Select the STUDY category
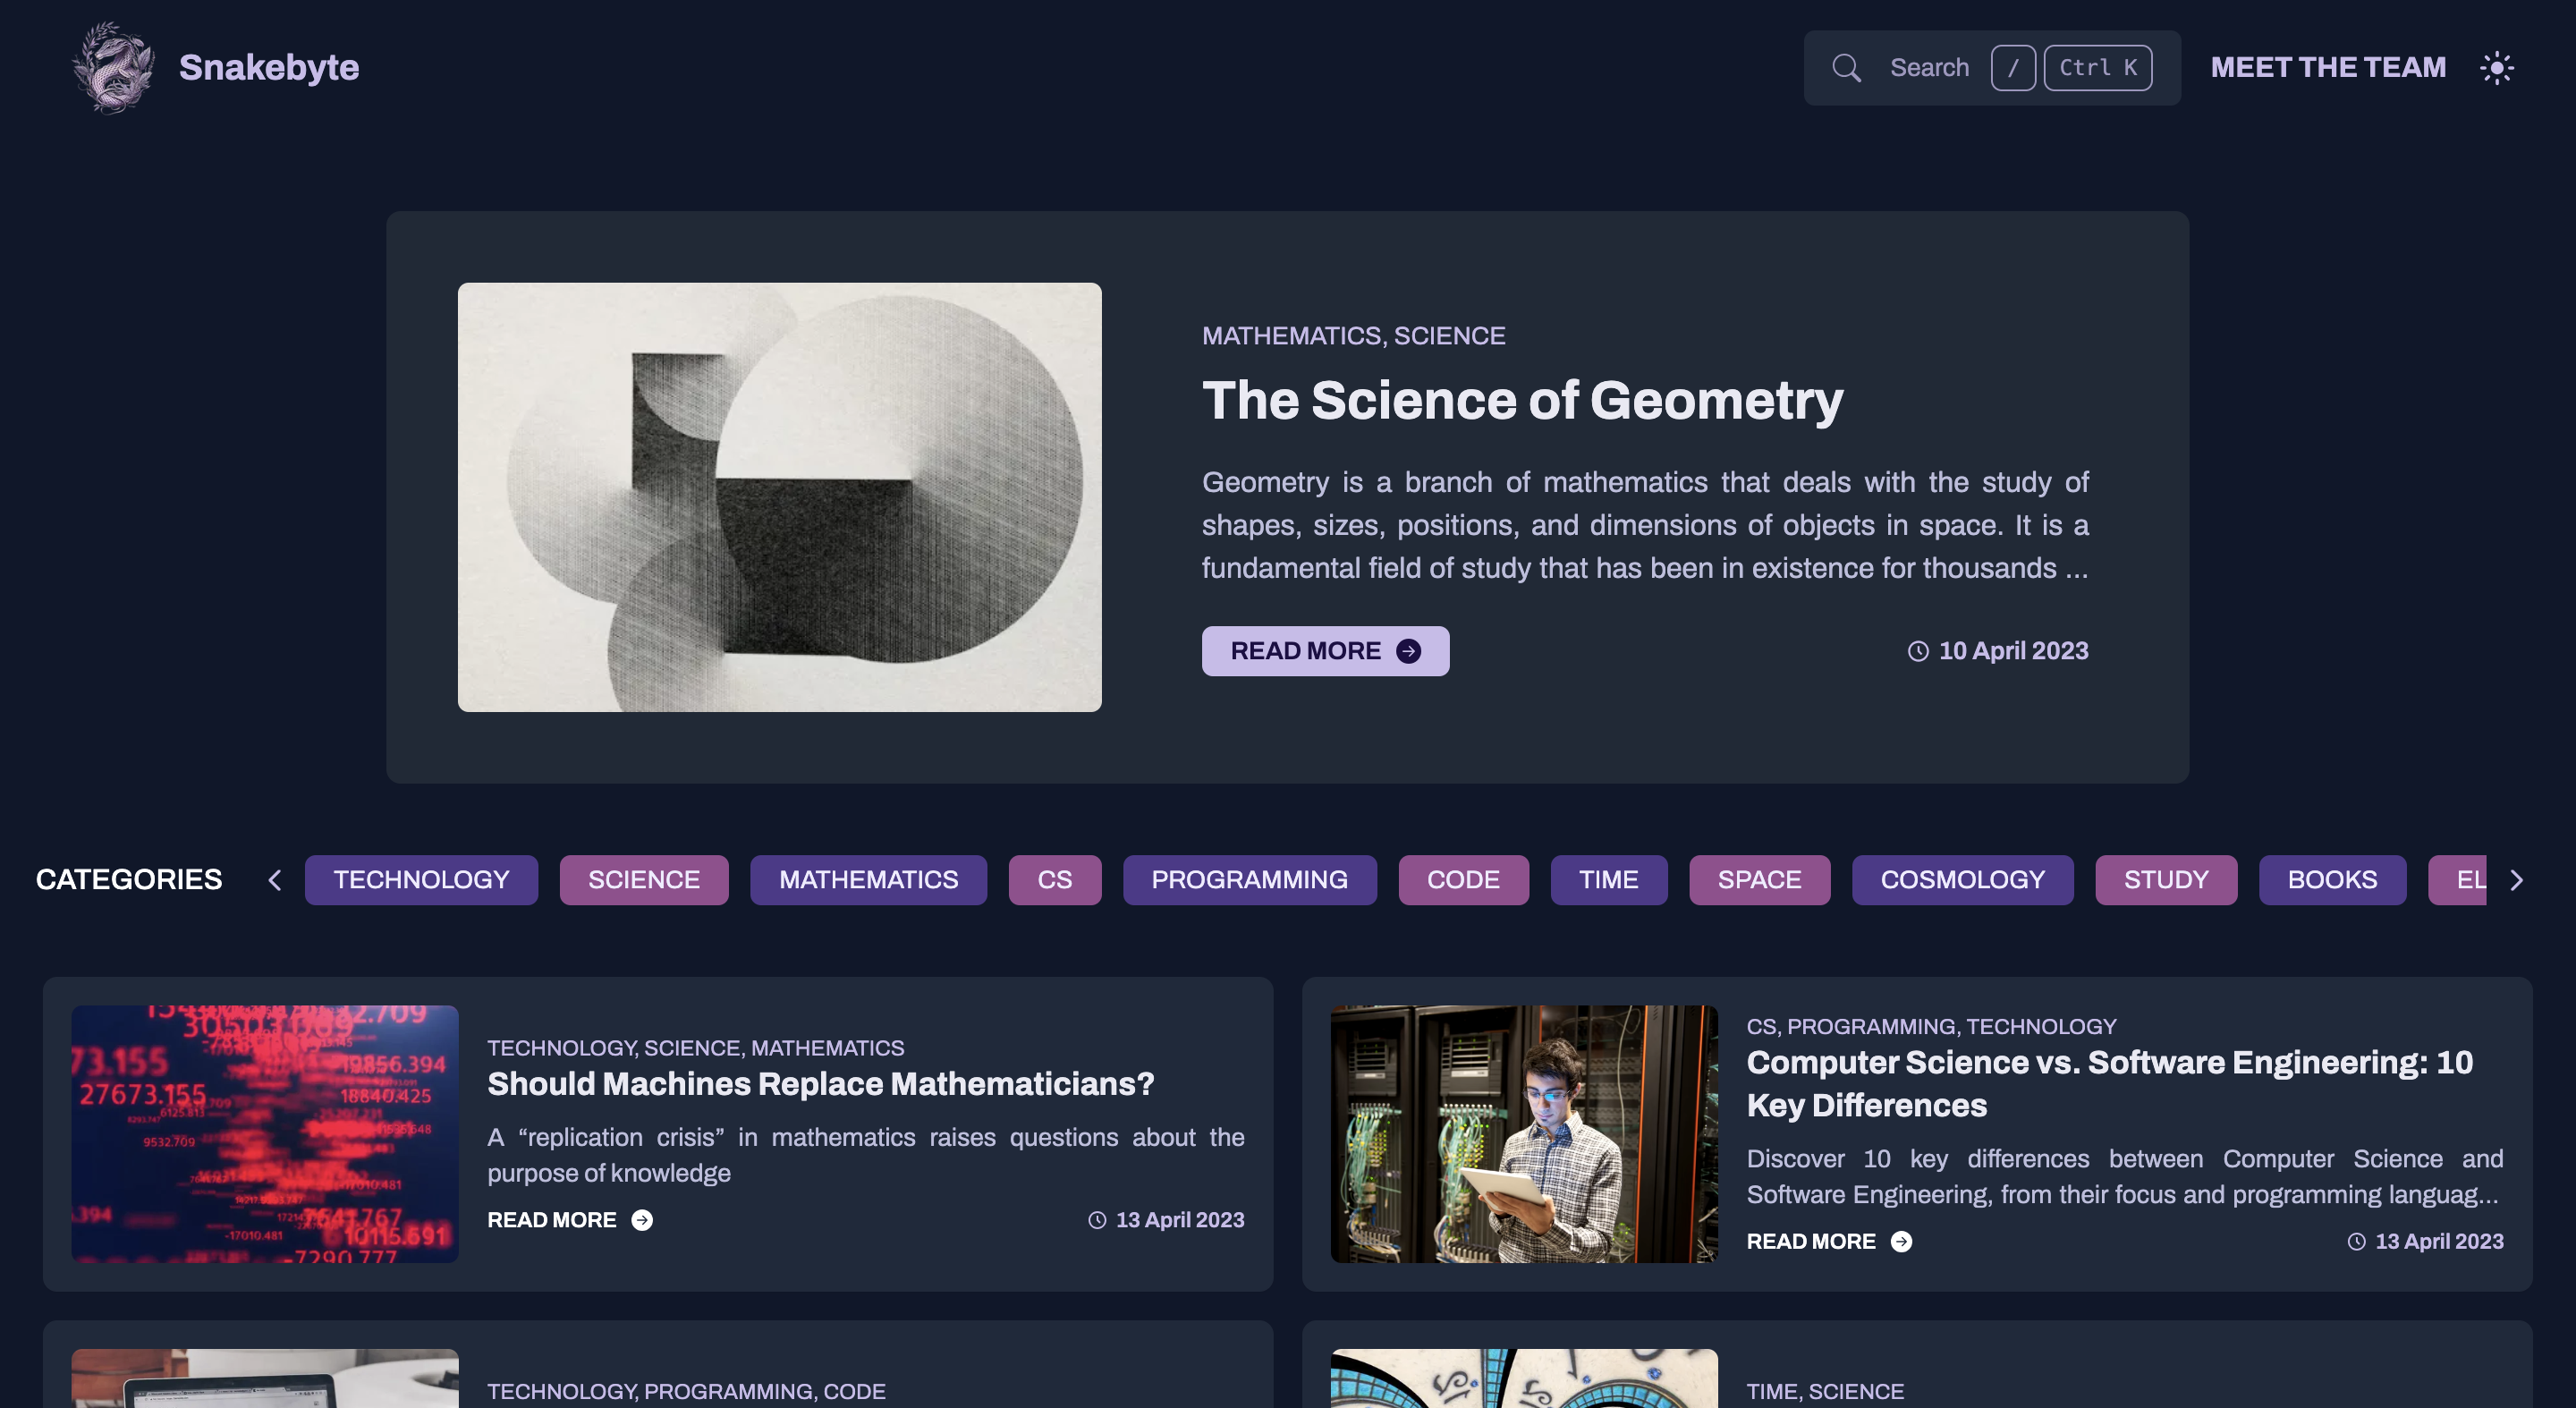 click(2166, 880)
